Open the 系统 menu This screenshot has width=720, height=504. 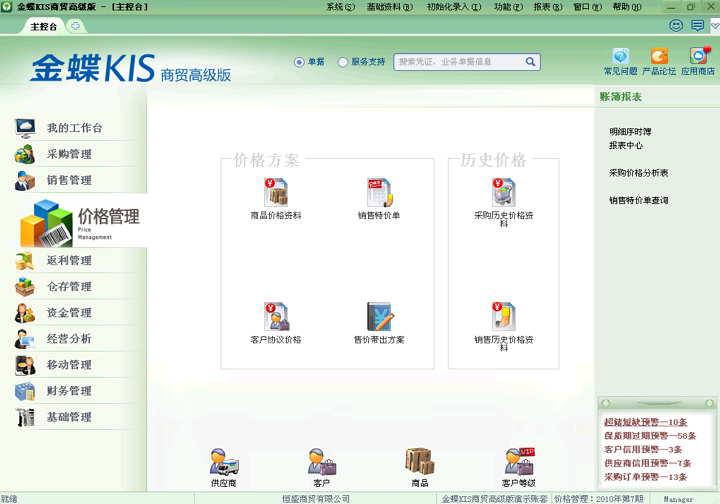tap(340, 7)
